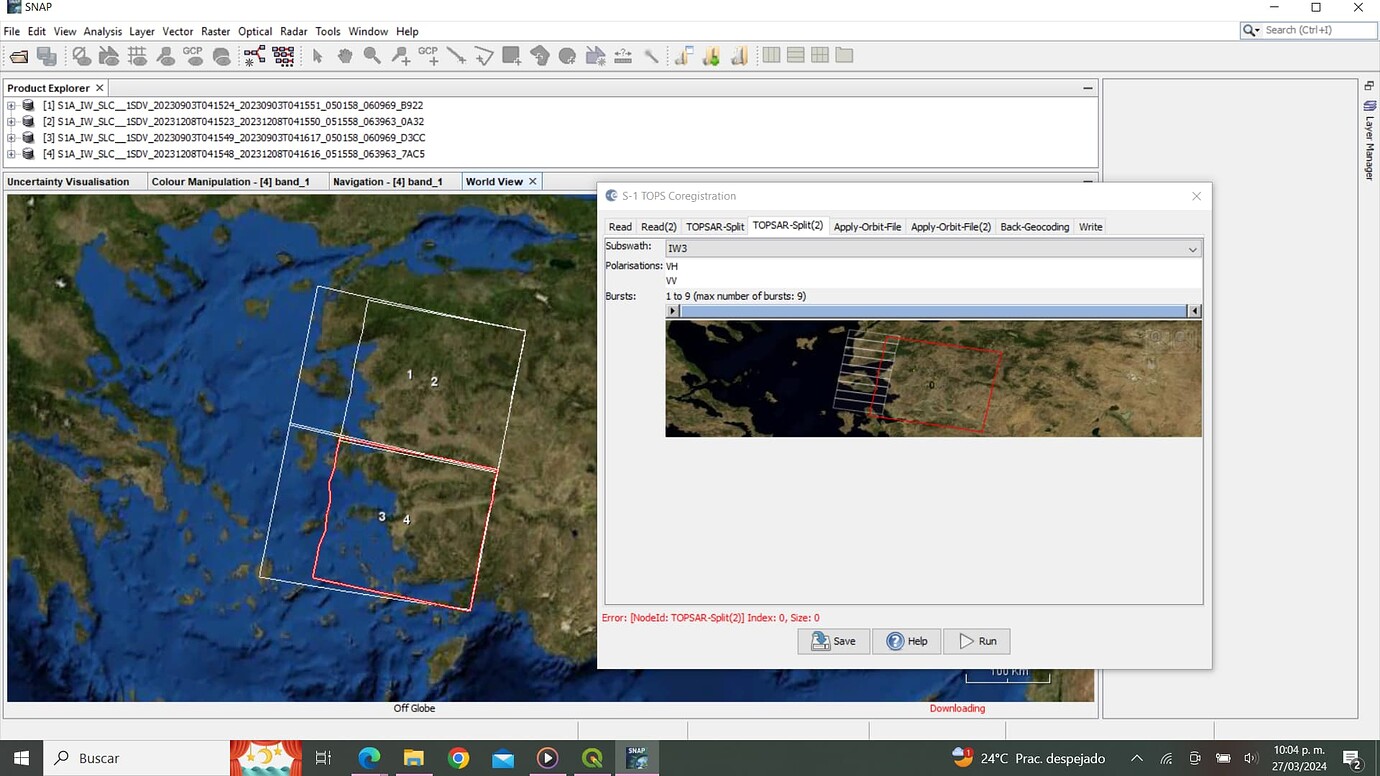This screenshot has width=1380, height=776.
Task: Select the Pan hand tool
Action: tap(344, 55)
